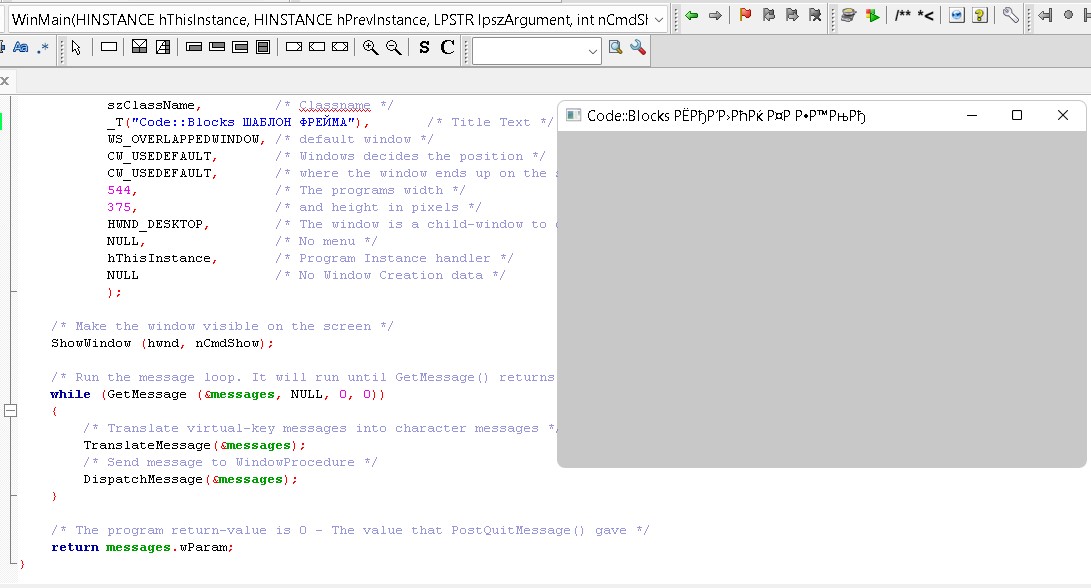Click the DispatchMessage call line
Screen dimensions: 1091x588
[190, 479]
